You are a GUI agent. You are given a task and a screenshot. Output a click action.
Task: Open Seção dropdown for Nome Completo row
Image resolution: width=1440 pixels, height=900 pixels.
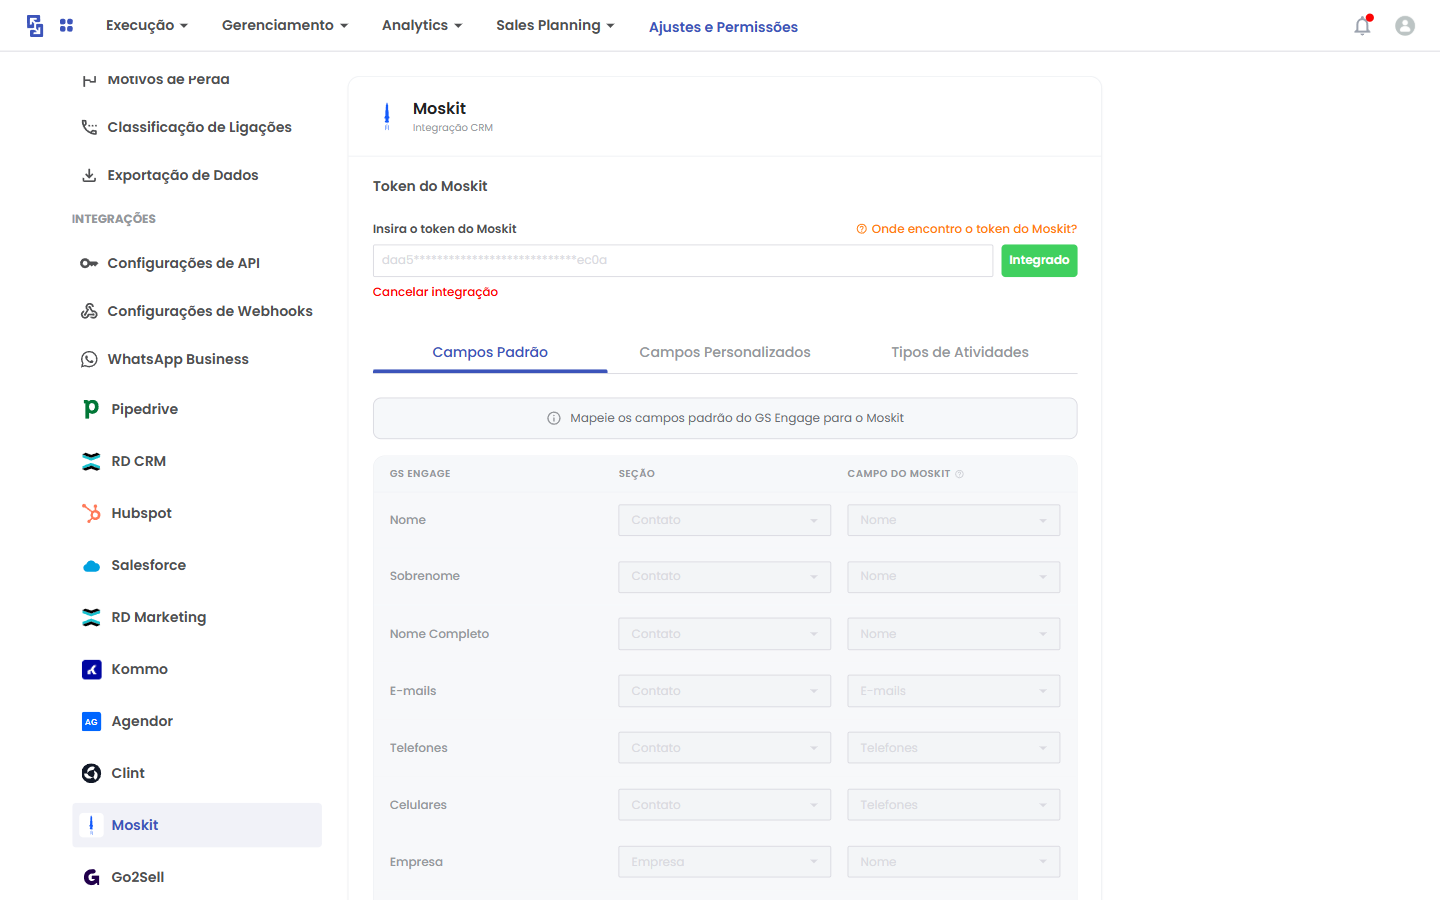pyautogui.click(x=725, y=634)
